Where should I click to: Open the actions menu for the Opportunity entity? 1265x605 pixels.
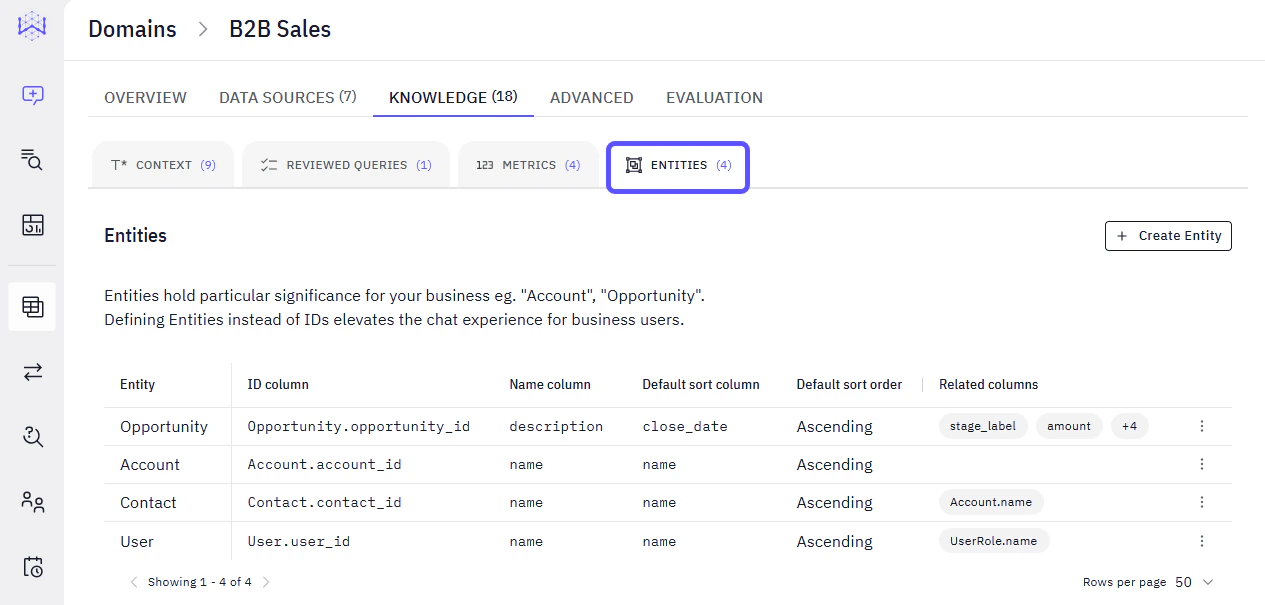coord(1201,425)
